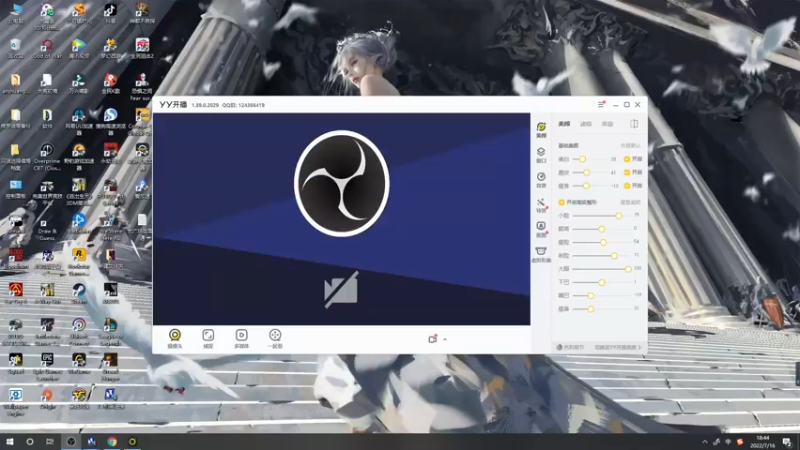Click the Chrome icon in taskbar

click(x=112, y=441)
